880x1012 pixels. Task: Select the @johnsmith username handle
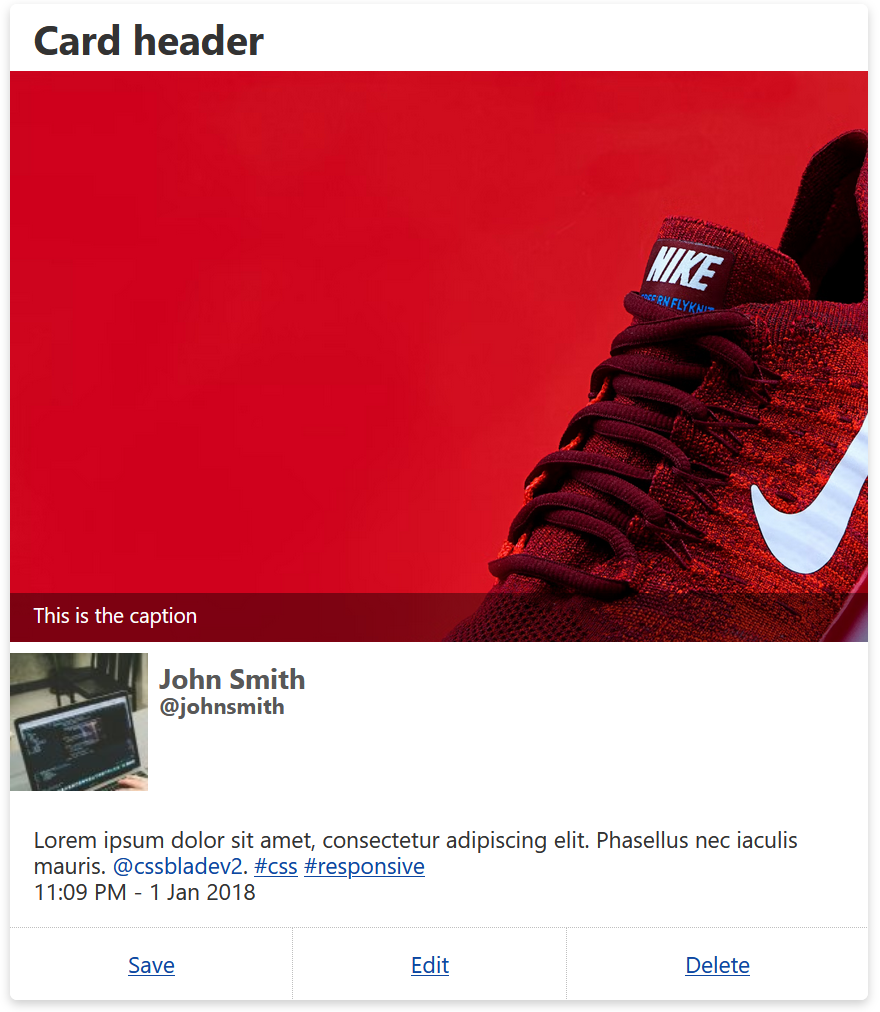[x=221, y=707]
